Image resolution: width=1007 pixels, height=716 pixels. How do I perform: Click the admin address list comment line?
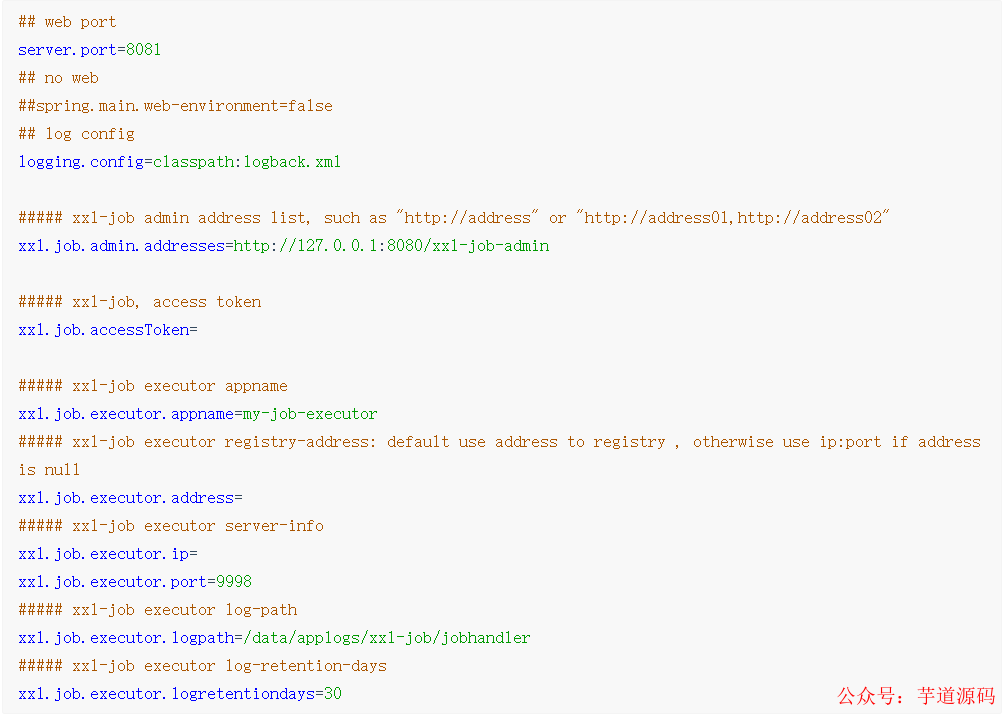[453, 218]
